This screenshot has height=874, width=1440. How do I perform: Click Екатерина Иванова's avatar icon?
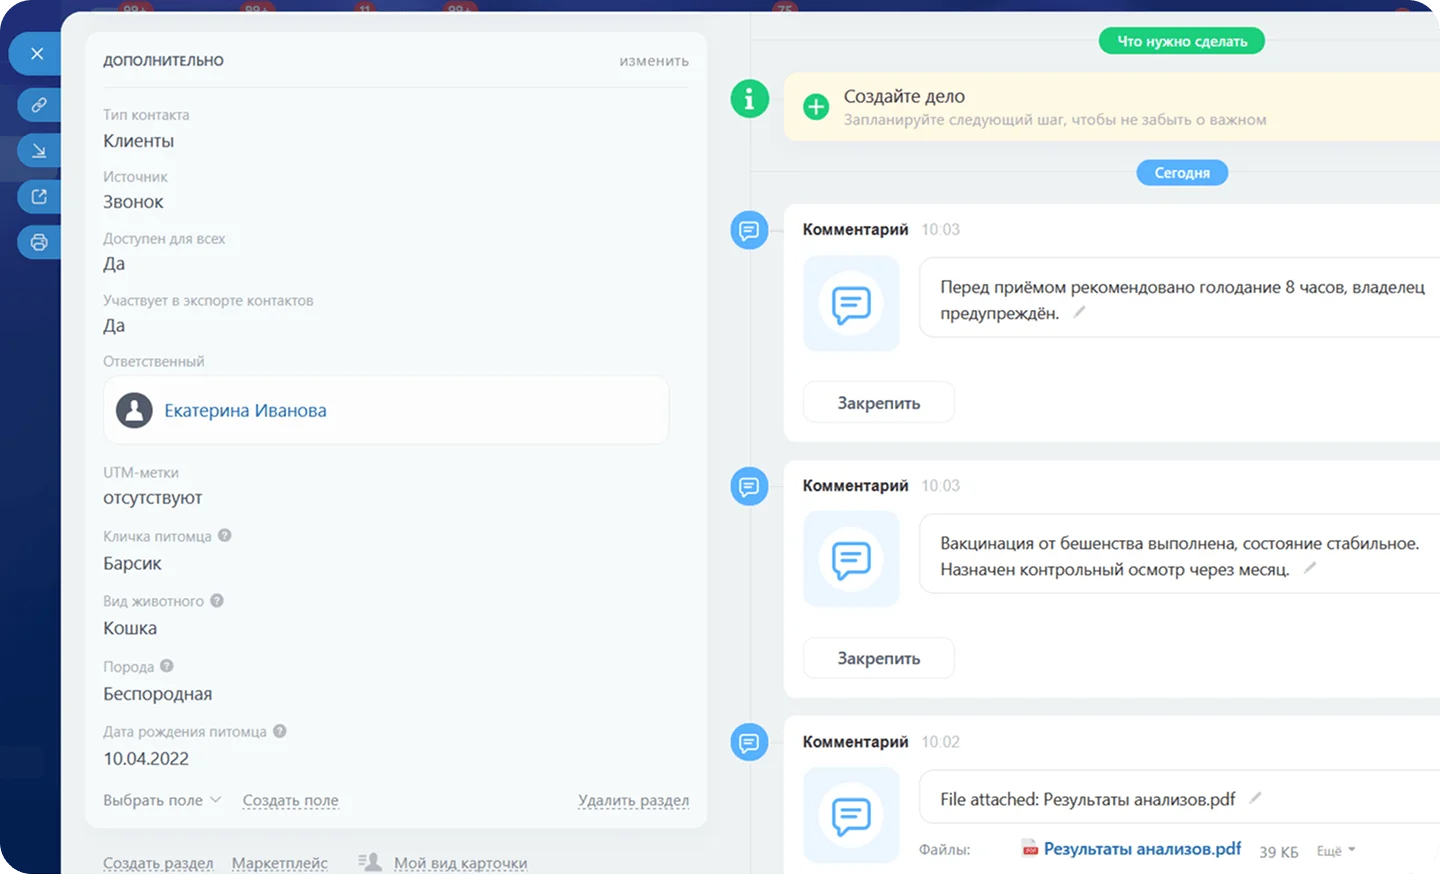[x=134, y=410]
